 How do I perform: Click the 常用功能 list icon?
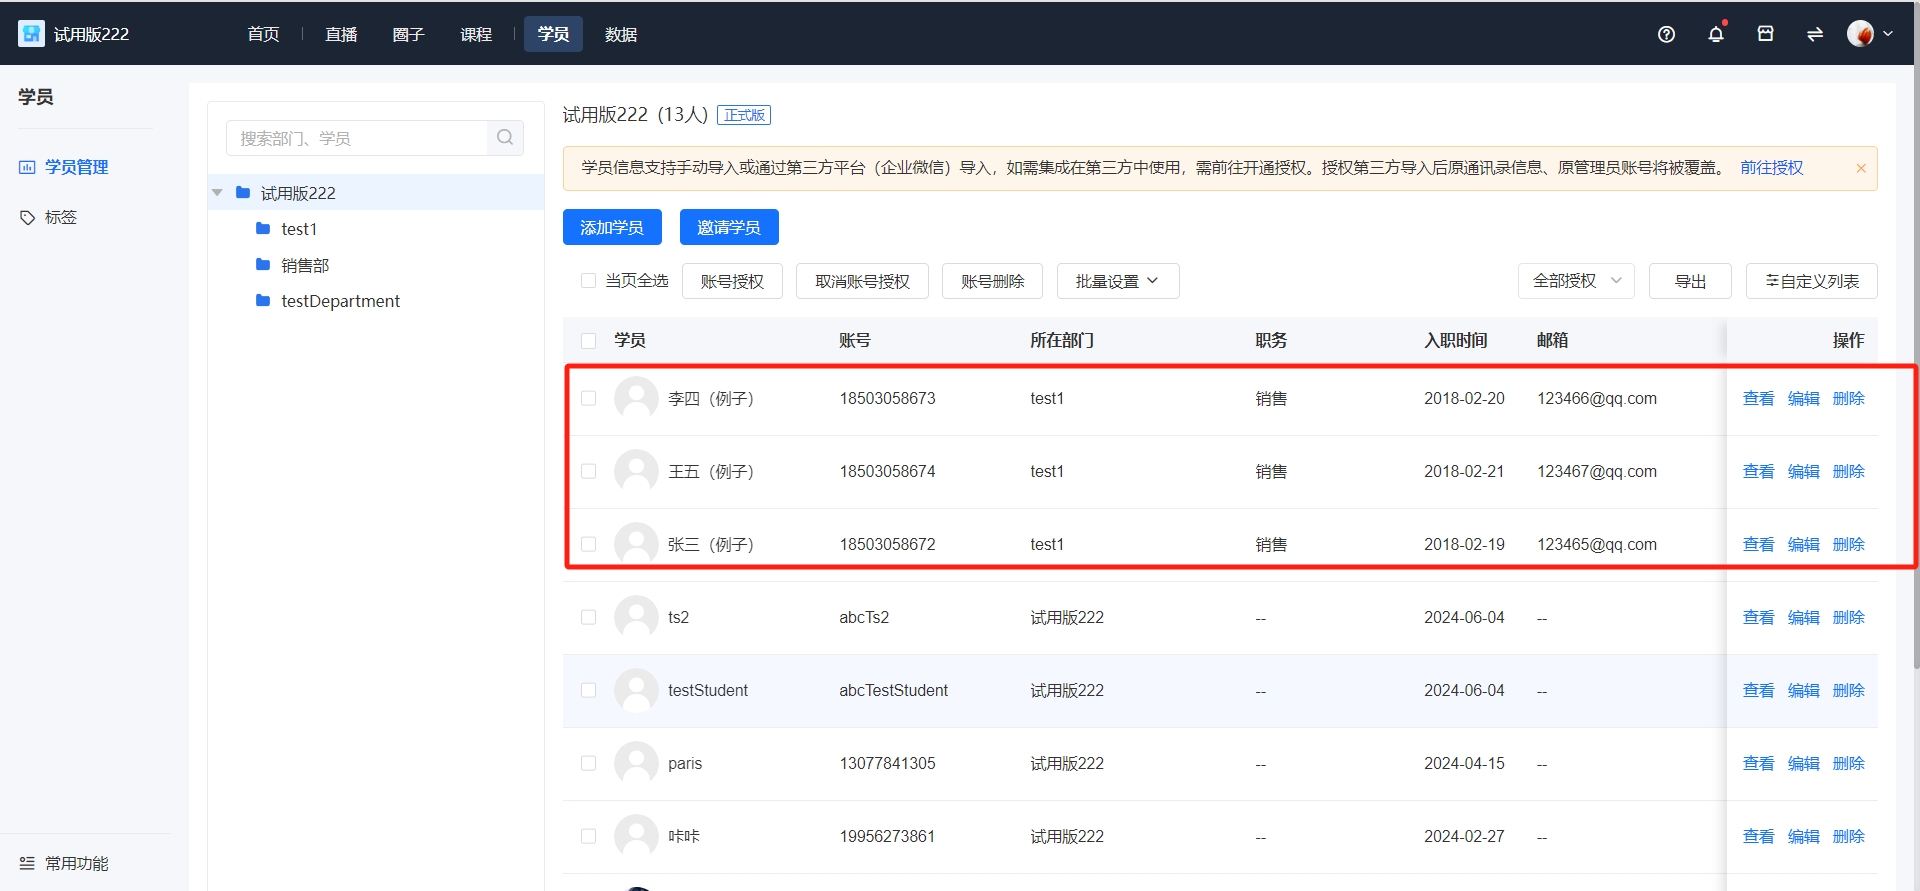27,863
